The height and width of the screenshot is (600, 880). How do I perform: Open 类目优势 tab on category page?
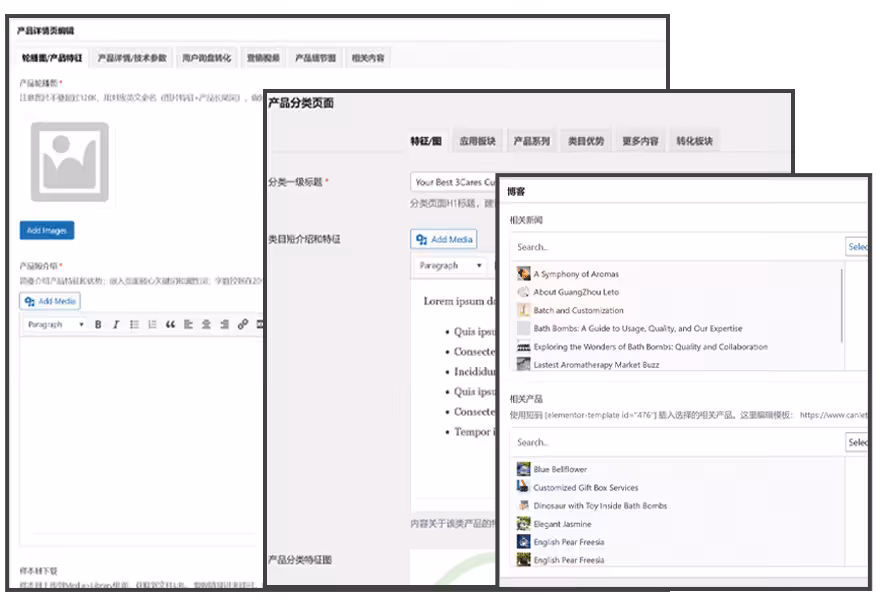click(x=586, y=141)
